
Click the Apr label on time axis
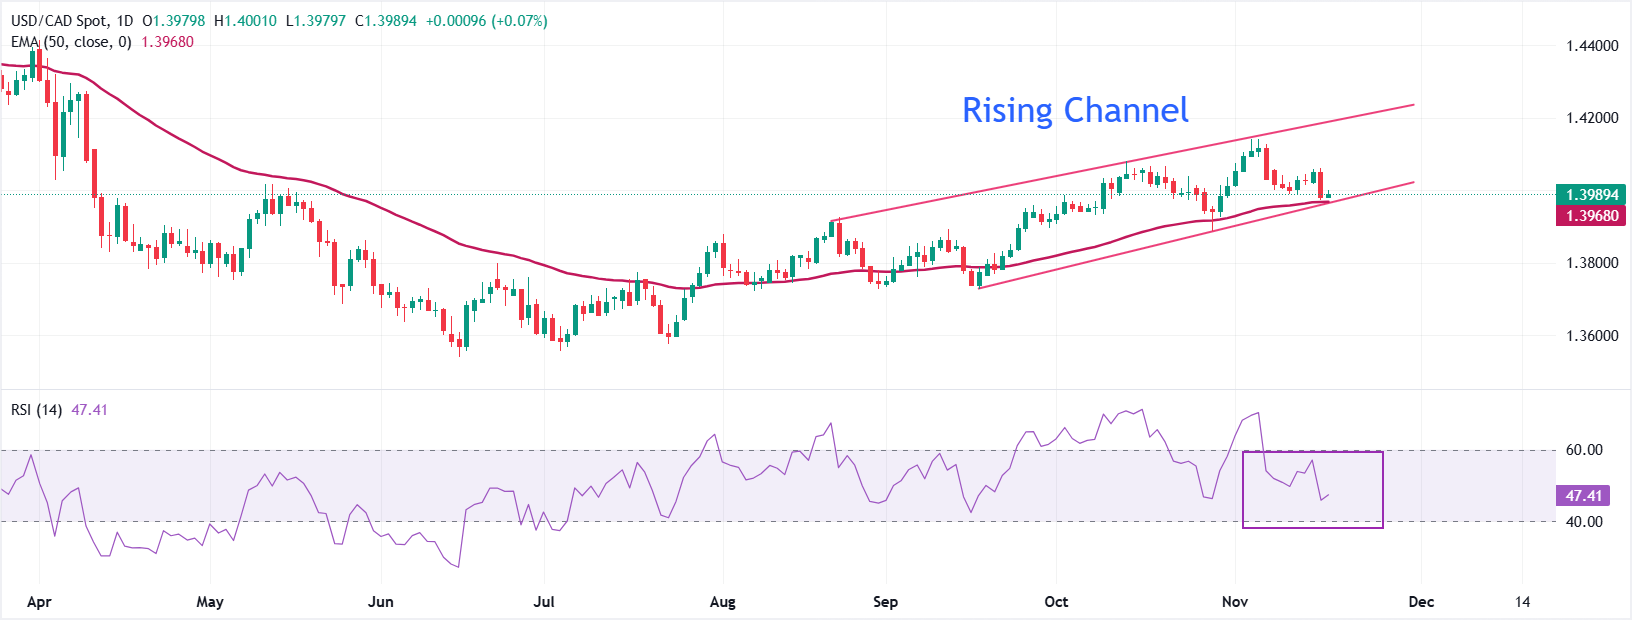point(39,602)
